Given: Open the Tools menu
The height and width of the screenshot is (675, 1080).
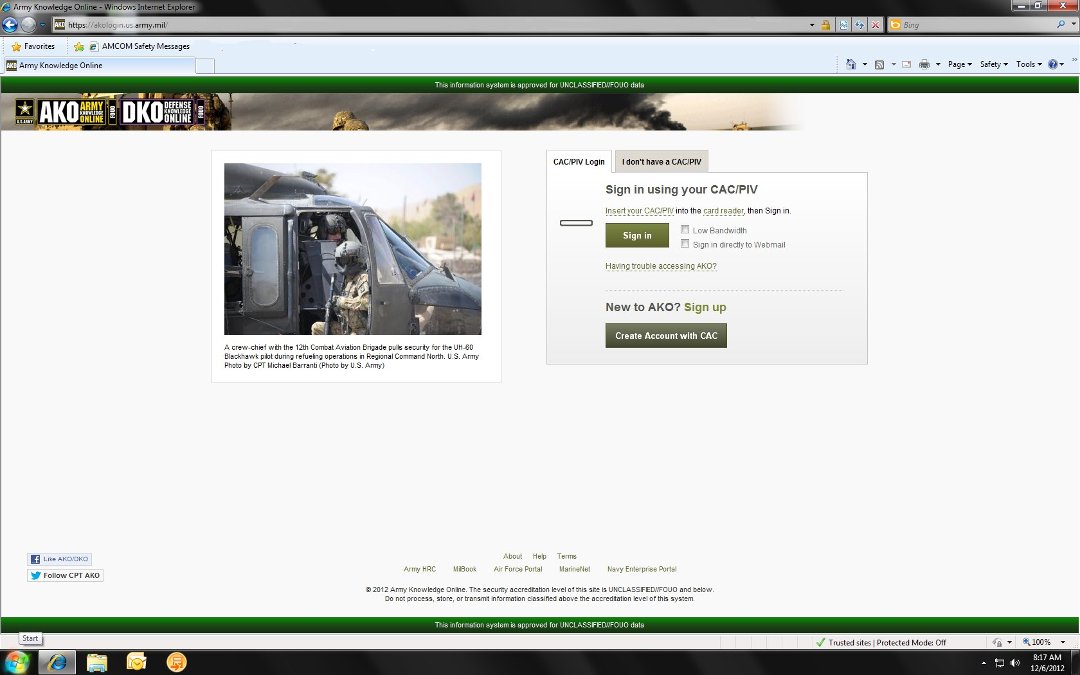Looking at the screenshot, I should pyautogui.click(x=1028, y=64).
